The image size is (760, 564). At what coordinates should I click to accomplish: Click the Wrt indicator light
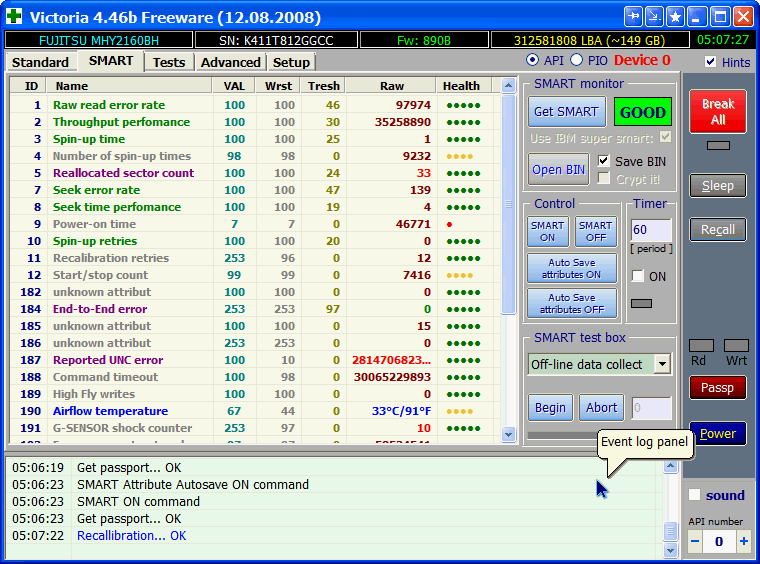tap(736, 345)
